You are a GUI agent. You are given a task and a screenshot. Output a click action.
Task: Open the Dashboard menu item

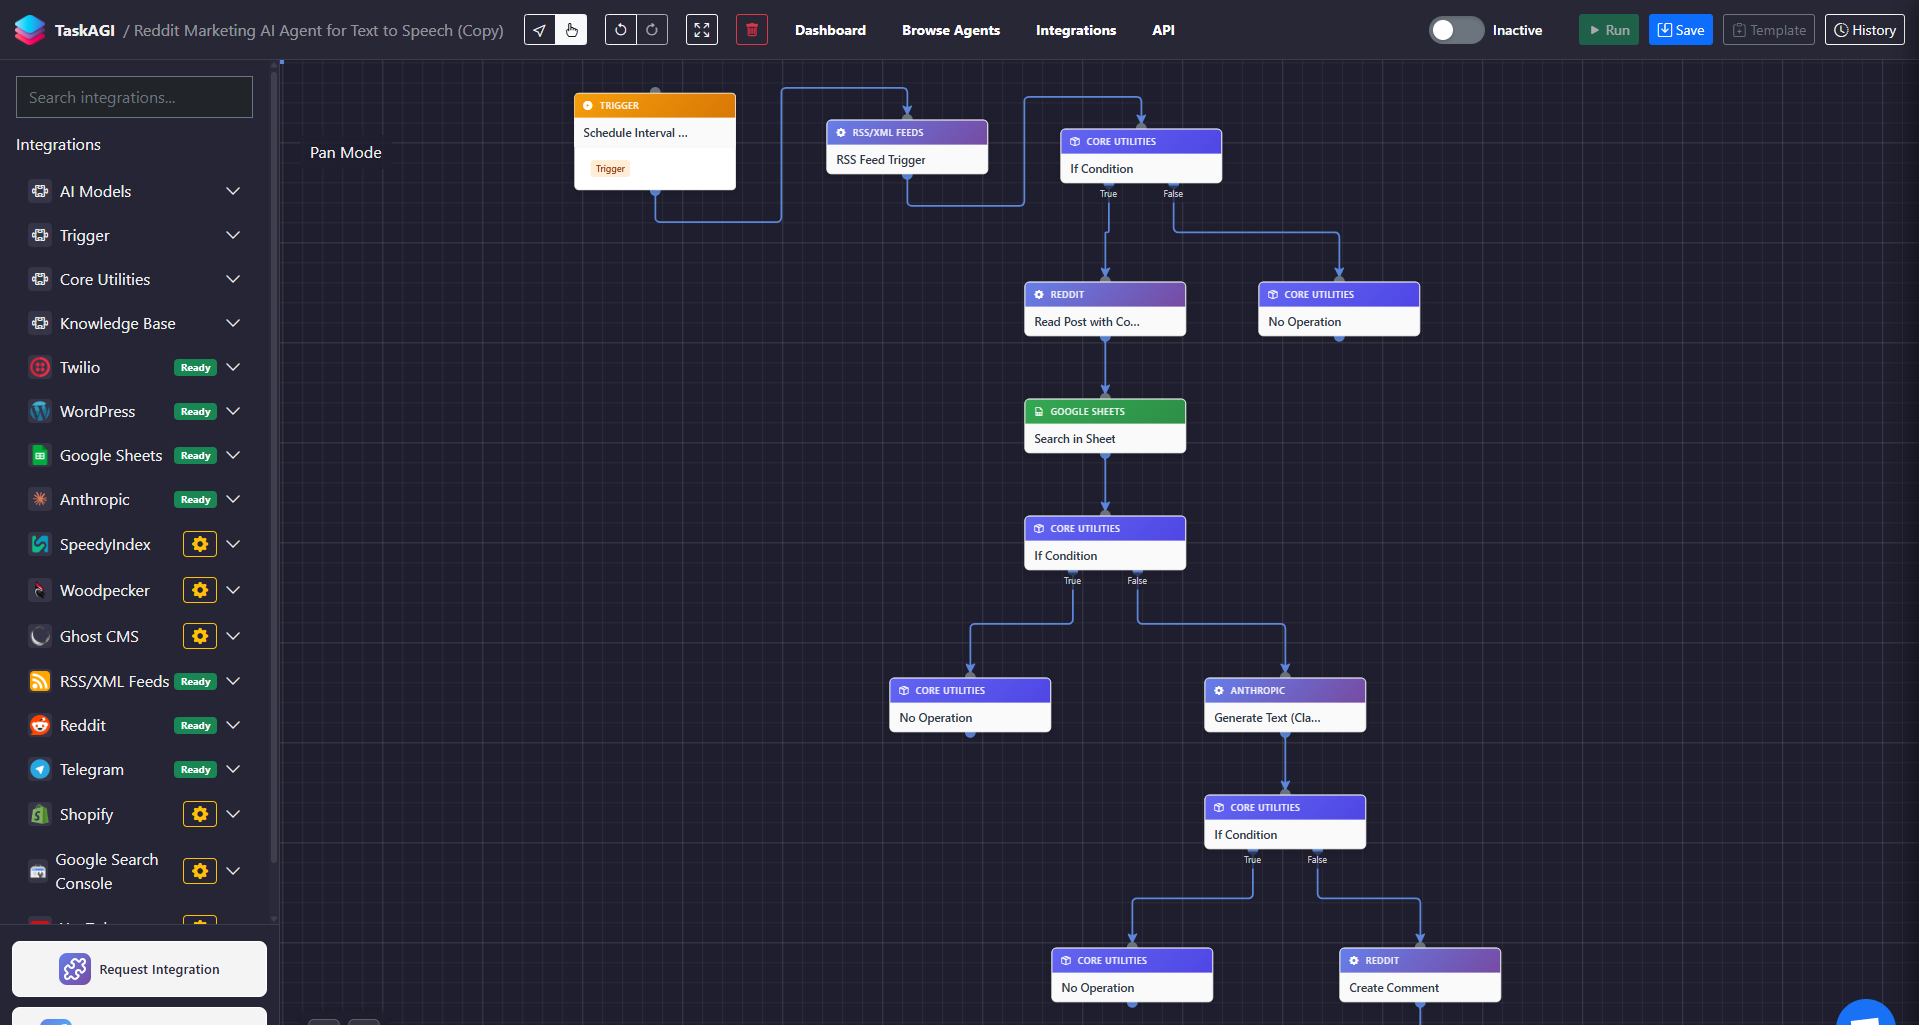click(x=830, y=30)
